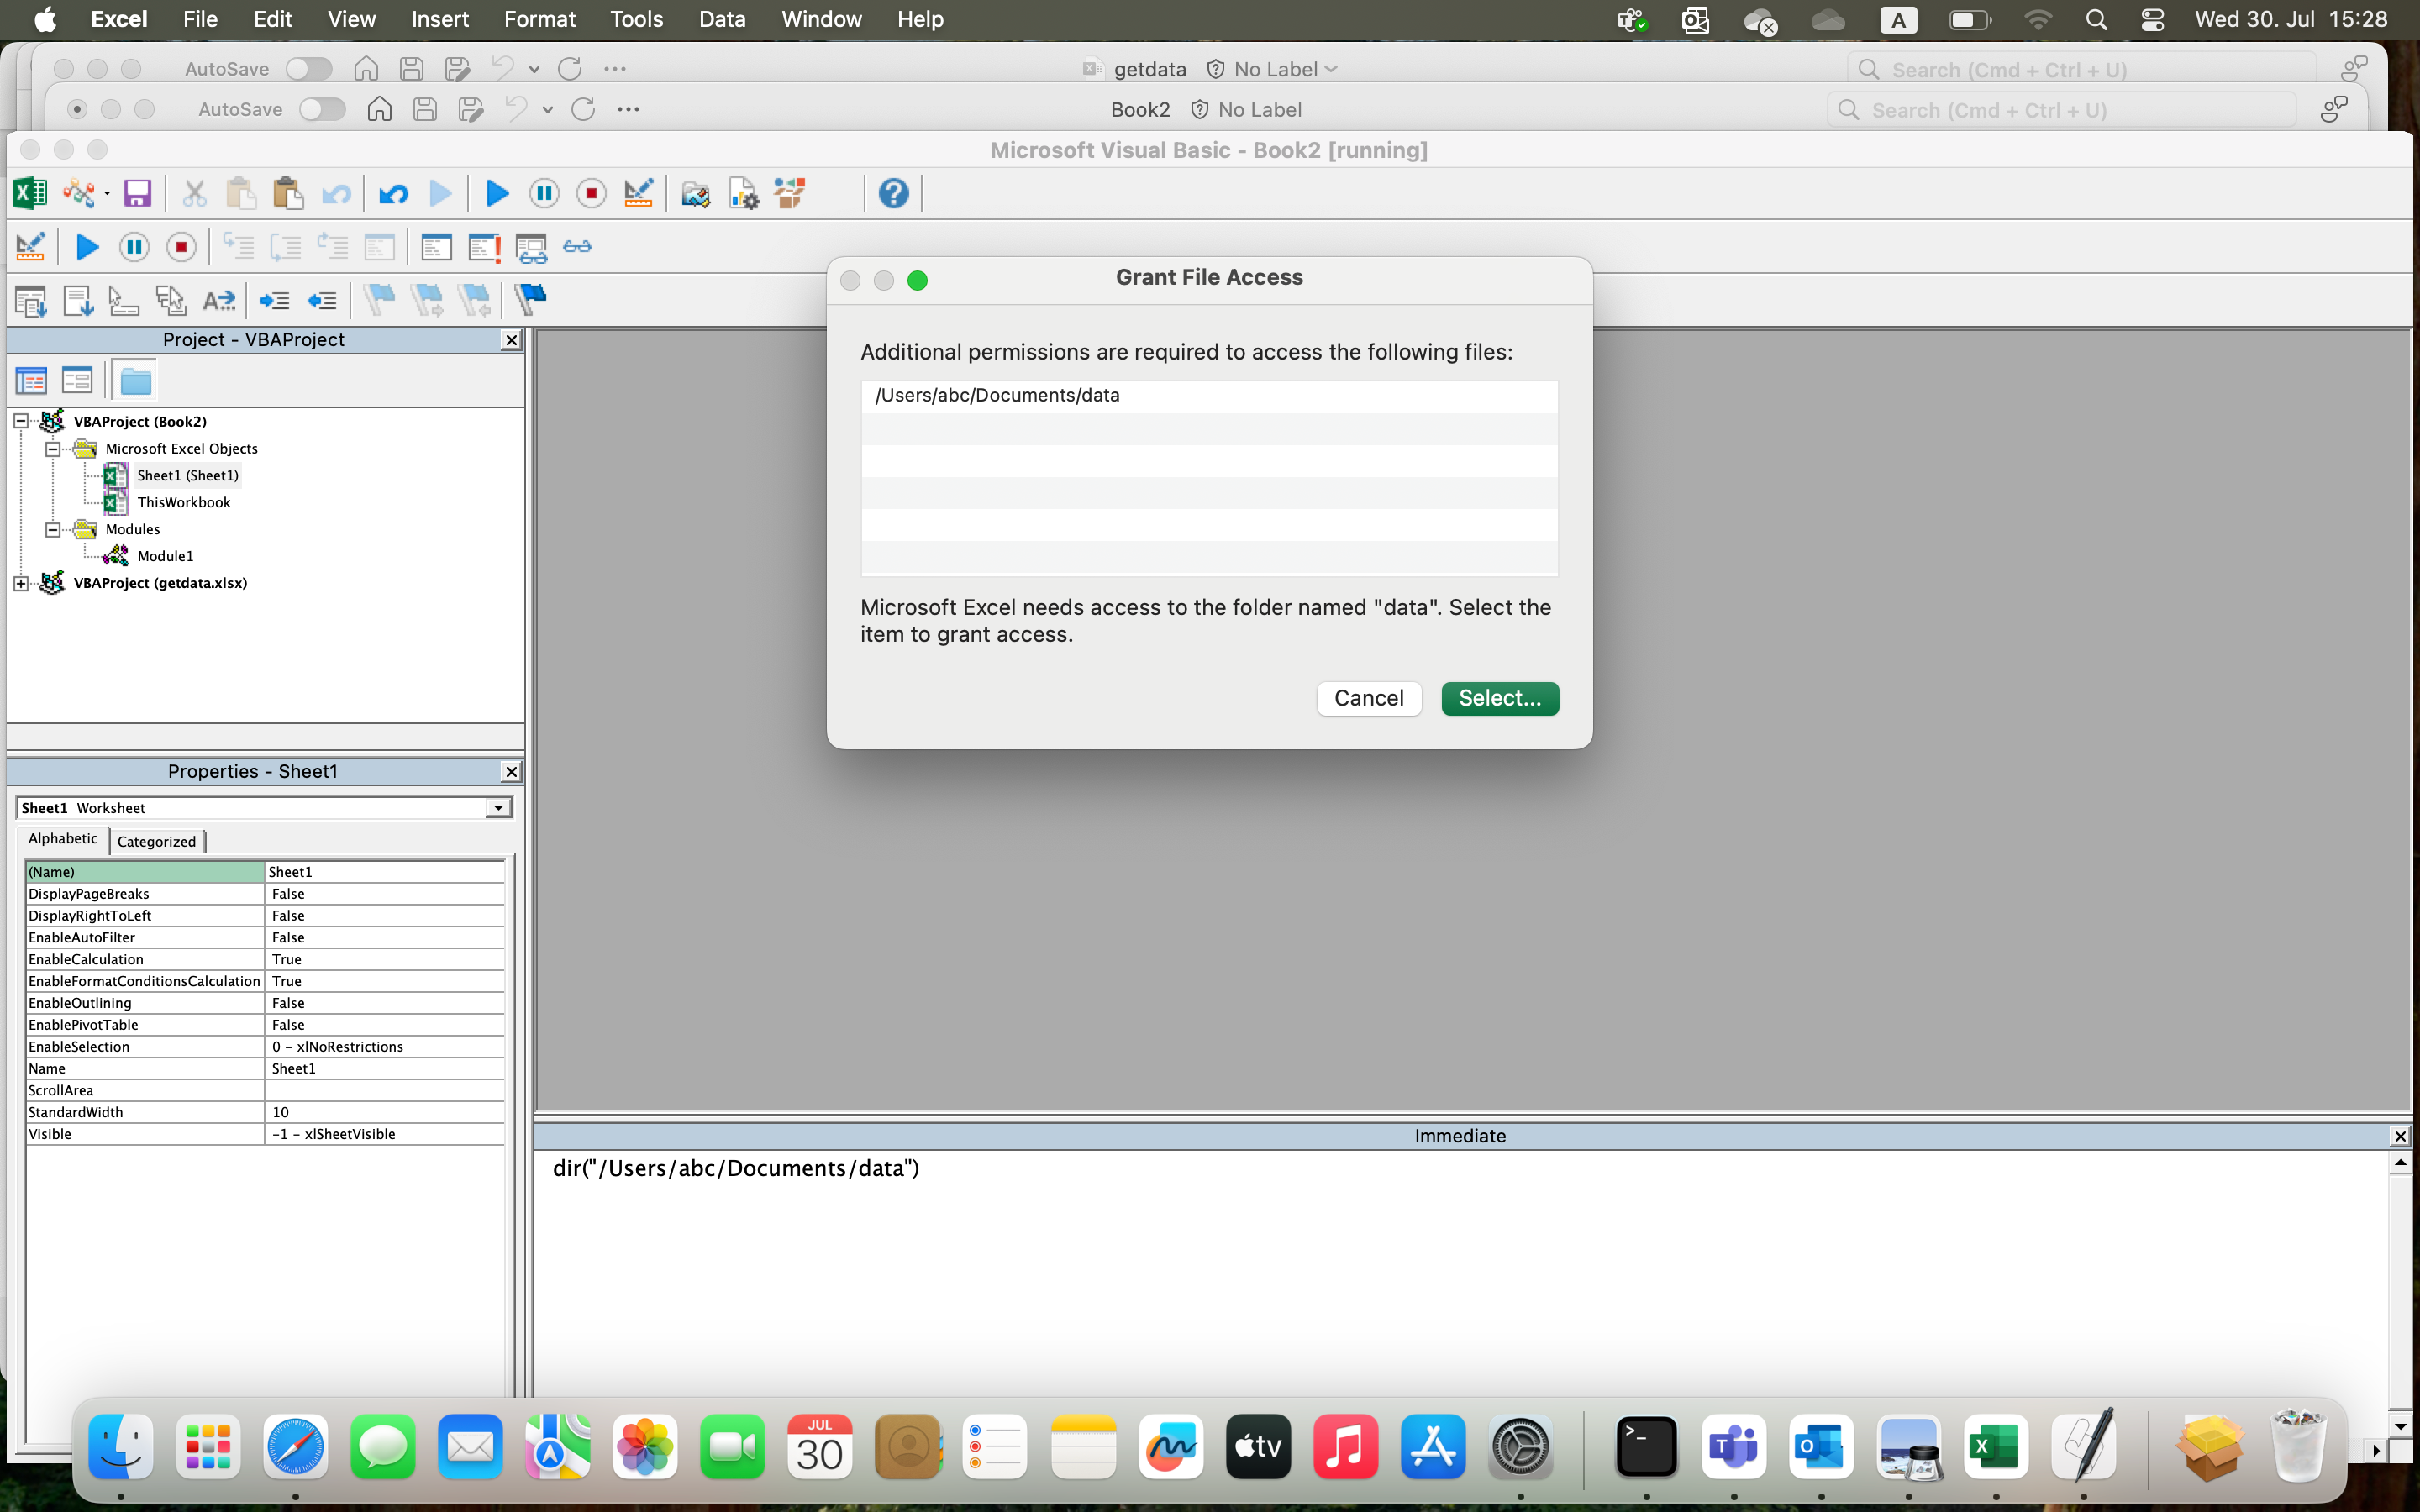Toggle Design Mode in standard toolbar
2420x1512 pixels.
coord(638,193)
